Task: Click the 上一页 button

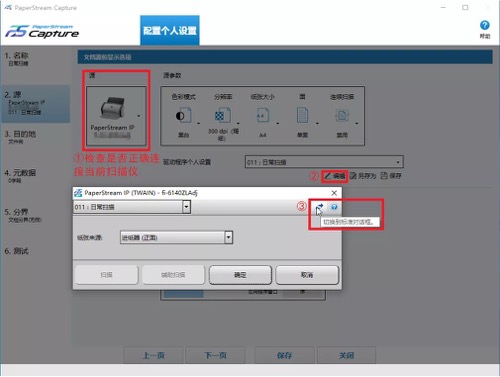Action: [x=154, y=355]
